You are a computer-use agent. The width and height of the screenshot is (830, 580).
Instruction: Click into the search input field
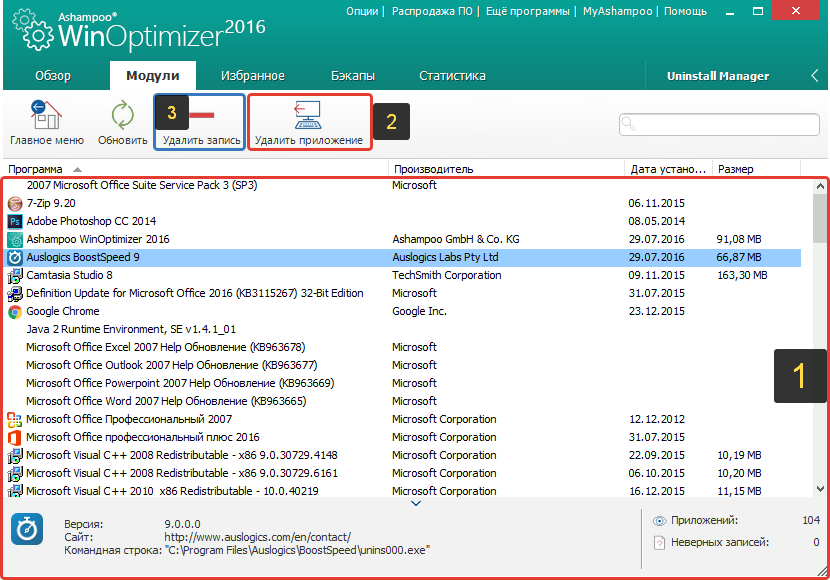coord(719,124)
